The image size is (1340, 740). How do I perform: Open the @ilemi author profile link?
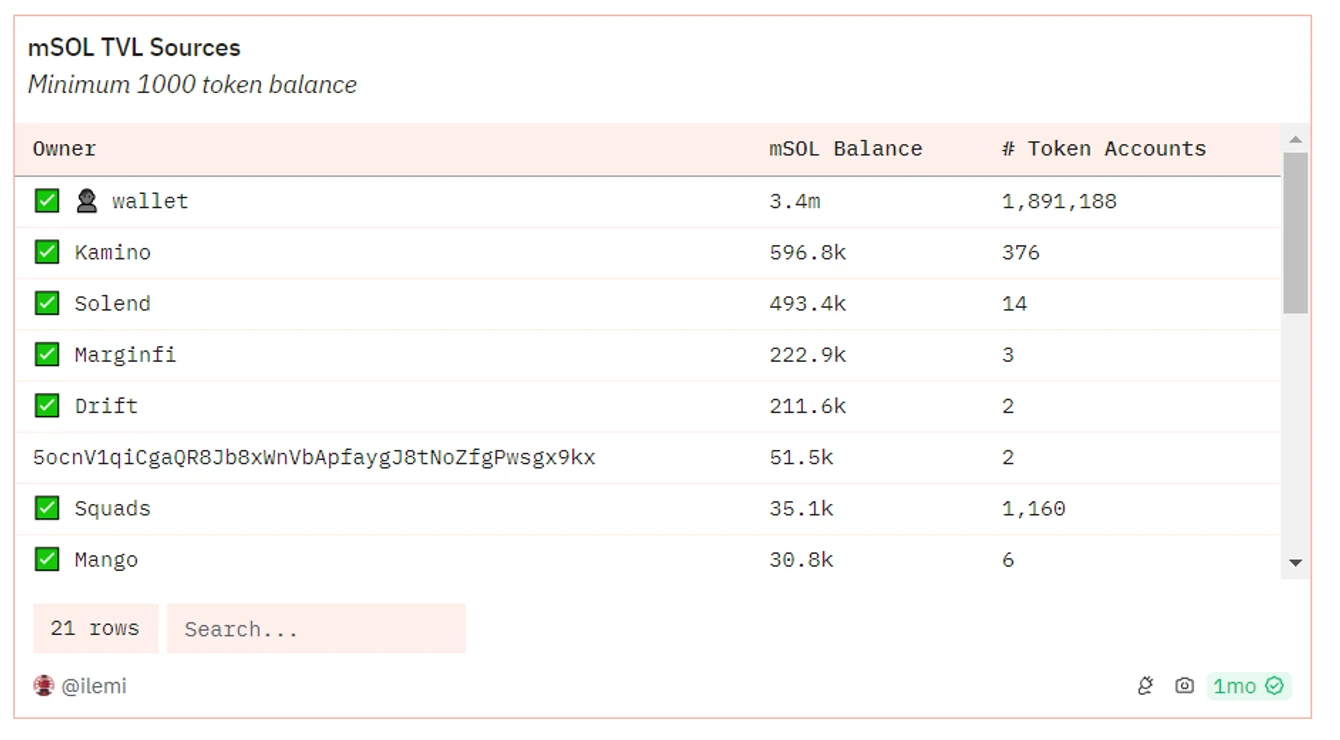[x=94, y=686]
